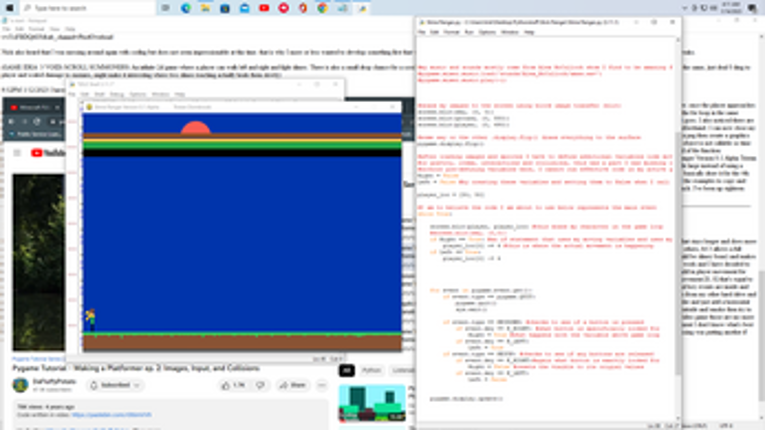This screenshot has width=765, height=430.
Task: Expand the Subscribed notification dropdown
Action: pyautogui.click(x=137, y=384)
